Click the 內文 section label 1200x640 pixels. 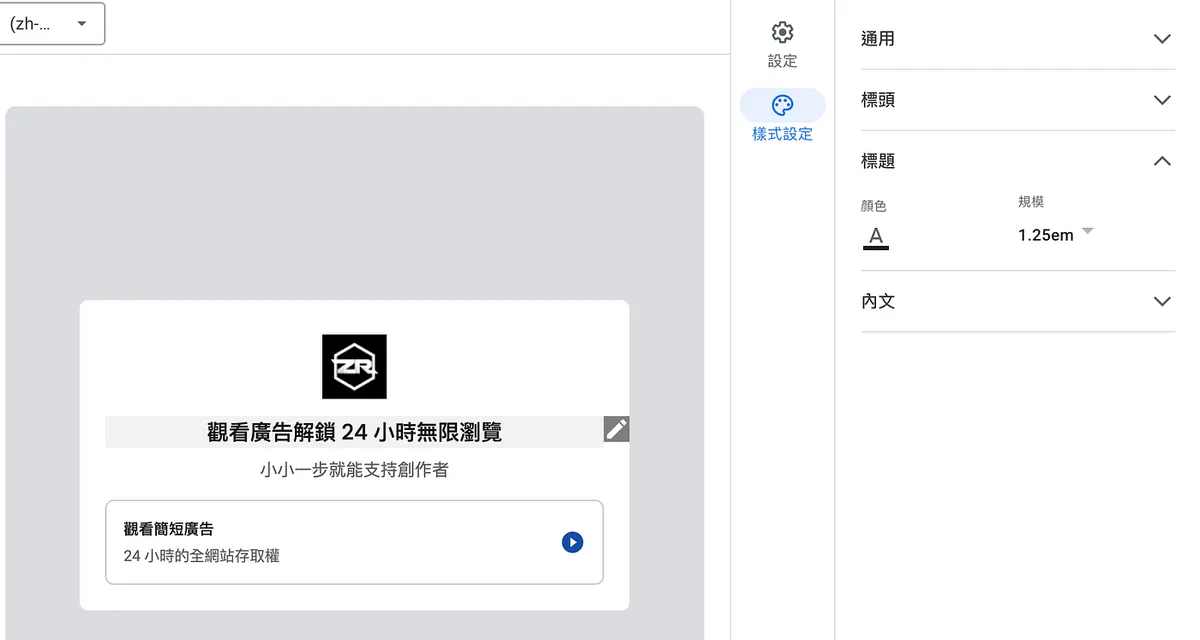point(878,301)
